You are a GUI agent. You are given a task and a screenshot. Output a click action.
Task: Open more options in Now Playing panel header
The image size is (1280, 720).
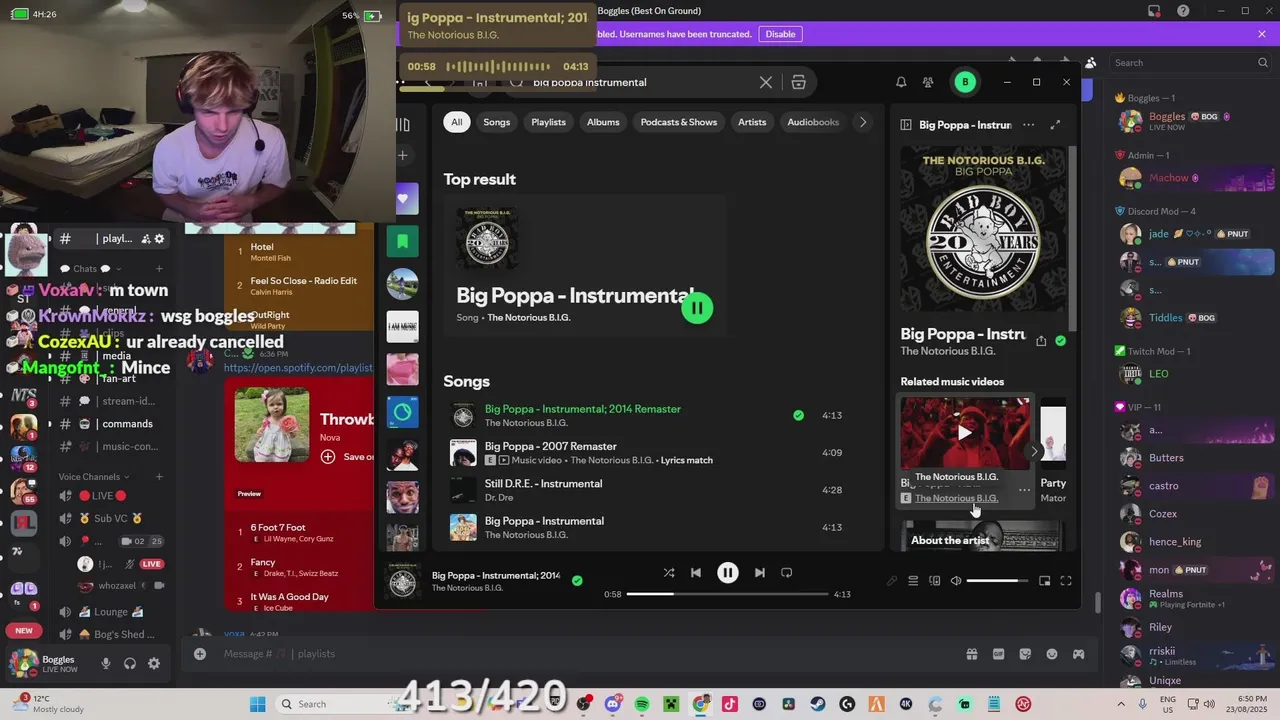point(1028,125)
